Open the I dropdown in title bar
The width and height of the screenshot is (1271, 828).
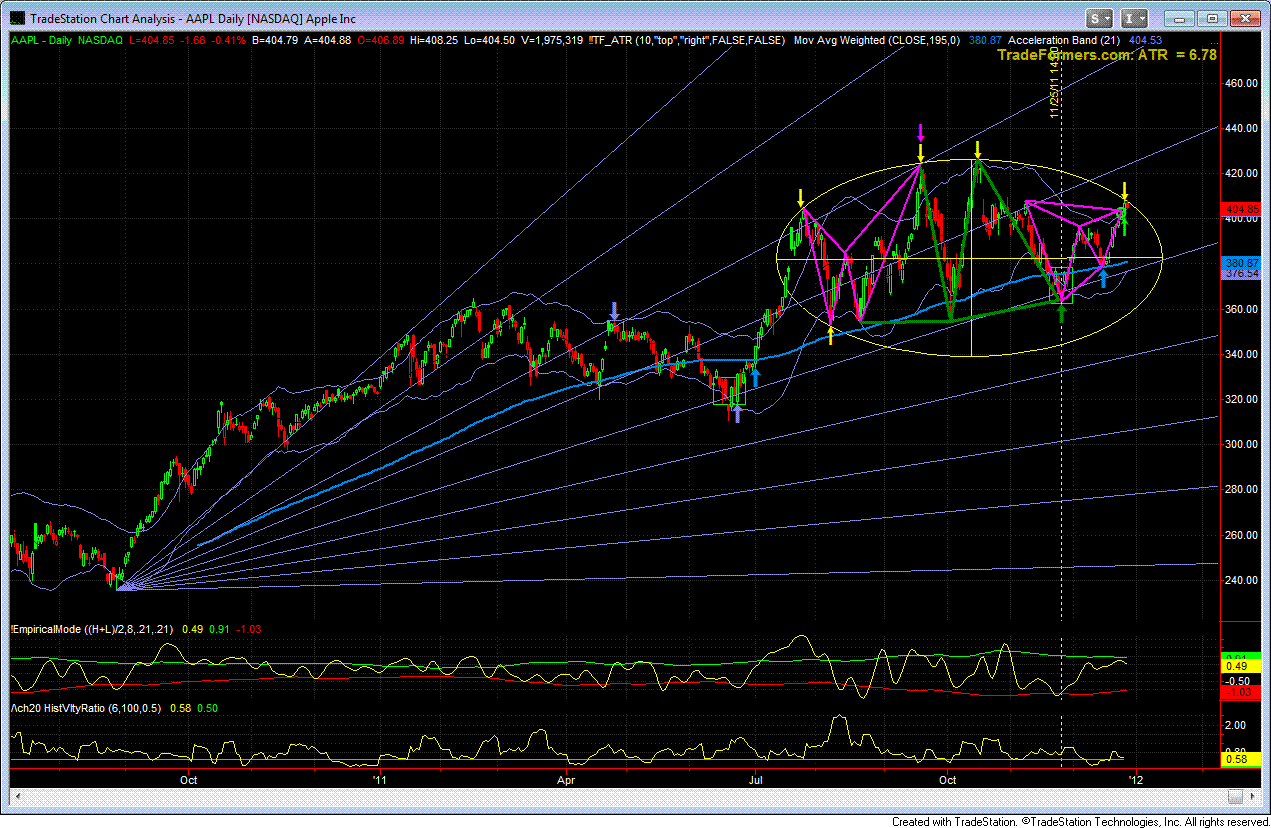point(1134,18)
